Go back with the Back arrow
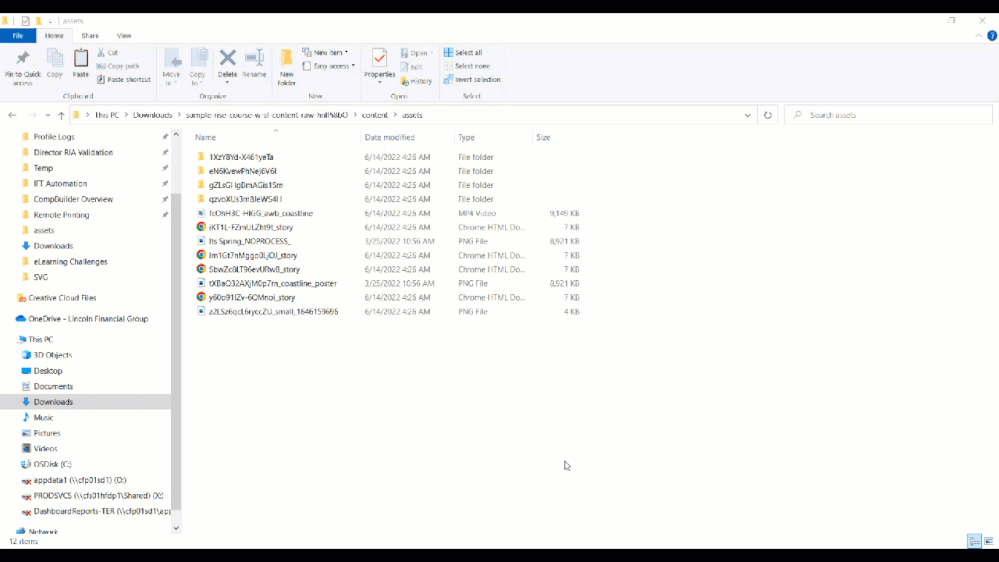The height and width of the screenshot is (562, 999). [x=13, y=115]
